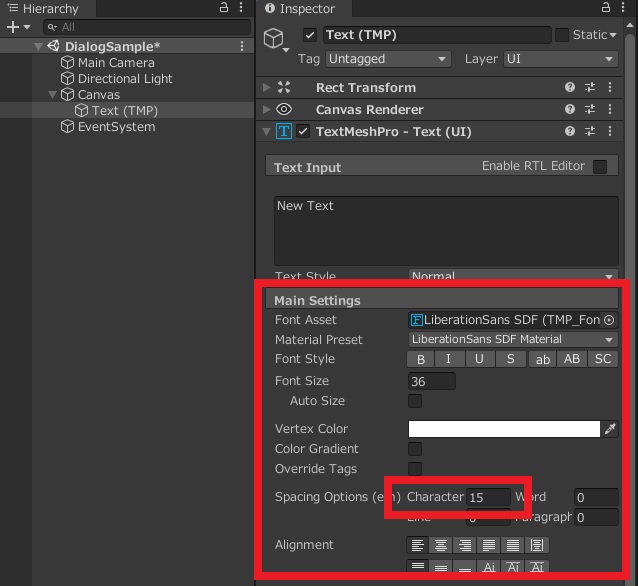Open TextMeshPro help icon
The height and width of the screenshot is (586, 638).
[570, 131]
